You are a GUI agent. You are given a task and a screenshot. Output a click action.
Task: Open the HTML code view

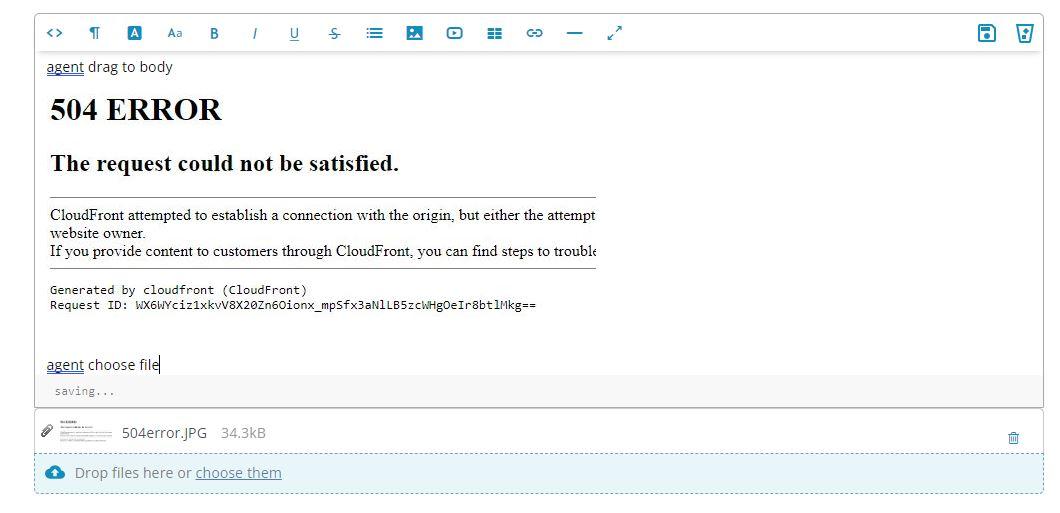[55, 33]
